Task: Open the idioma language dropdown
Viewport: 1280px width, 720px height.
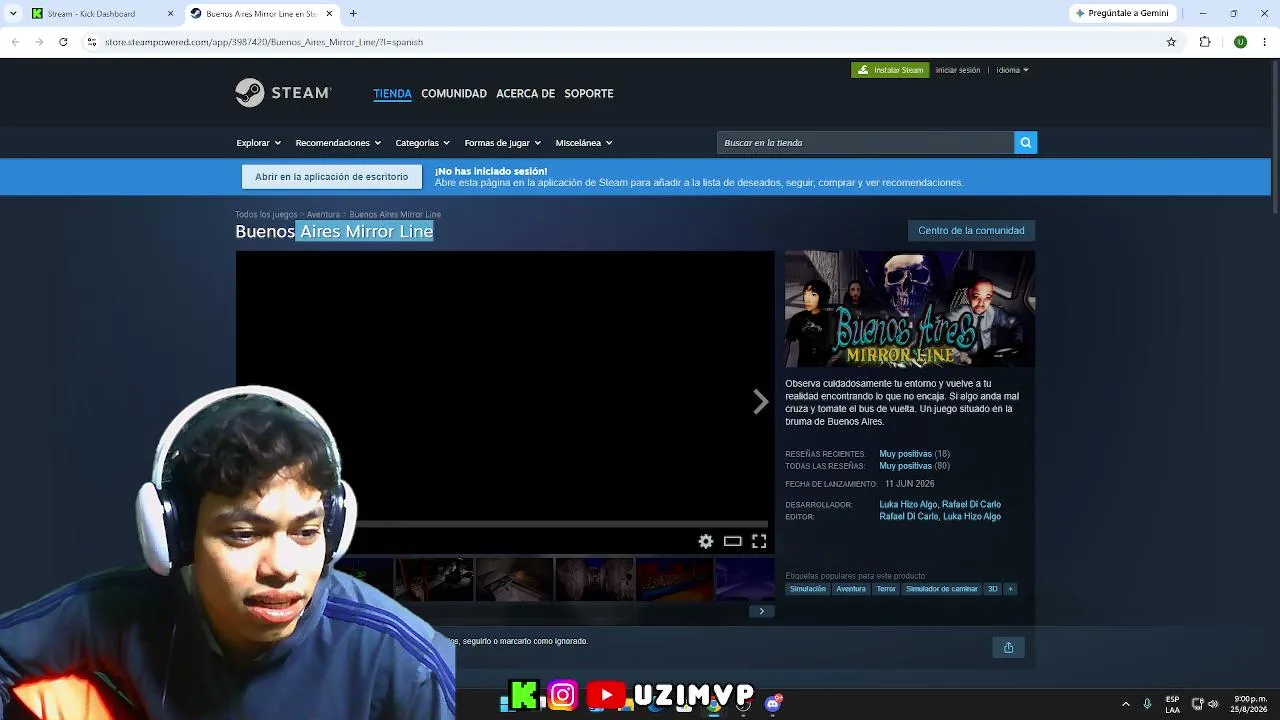Action: point(1012,70)
